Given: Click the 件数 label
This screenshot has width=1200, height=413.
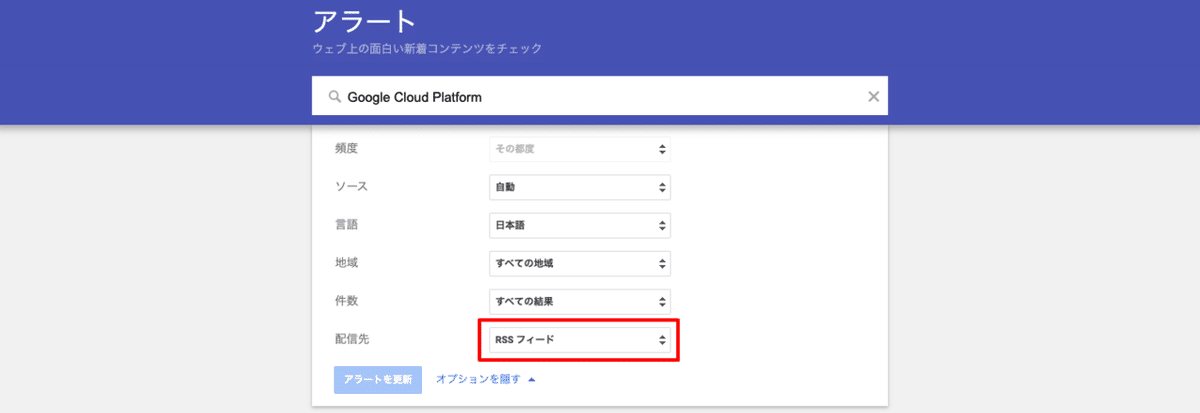Looking at the screenshot, I should point(346,301).
